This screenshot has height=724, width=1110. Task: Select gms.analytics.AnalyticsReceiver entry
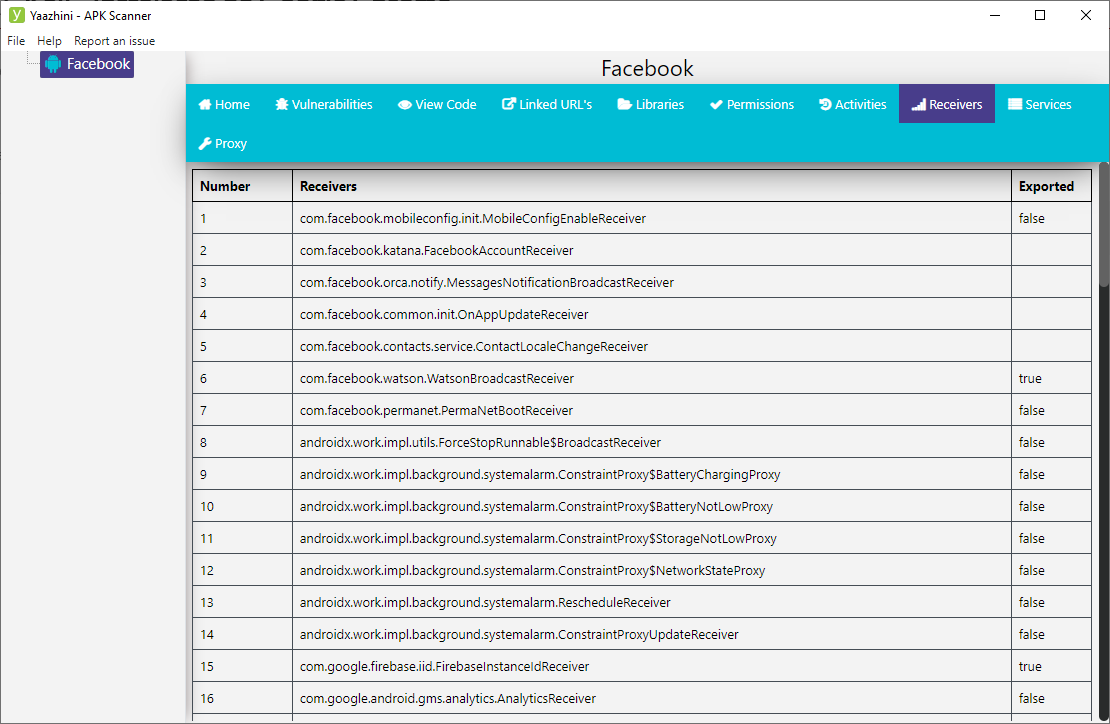pos(447,699)
